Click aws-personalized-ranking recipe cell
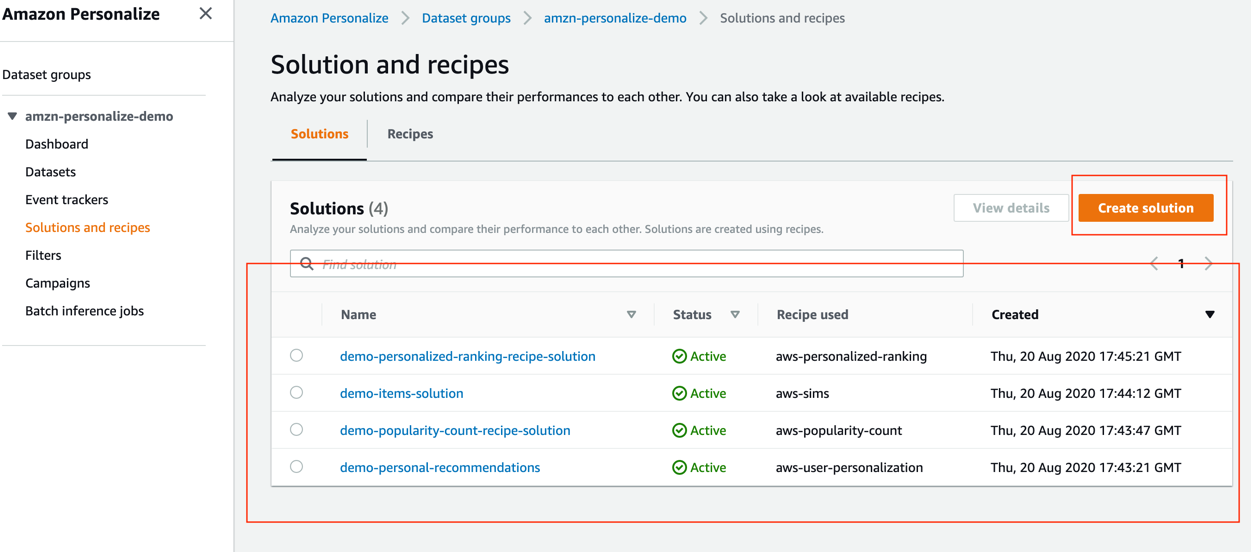 click(851, 356)
